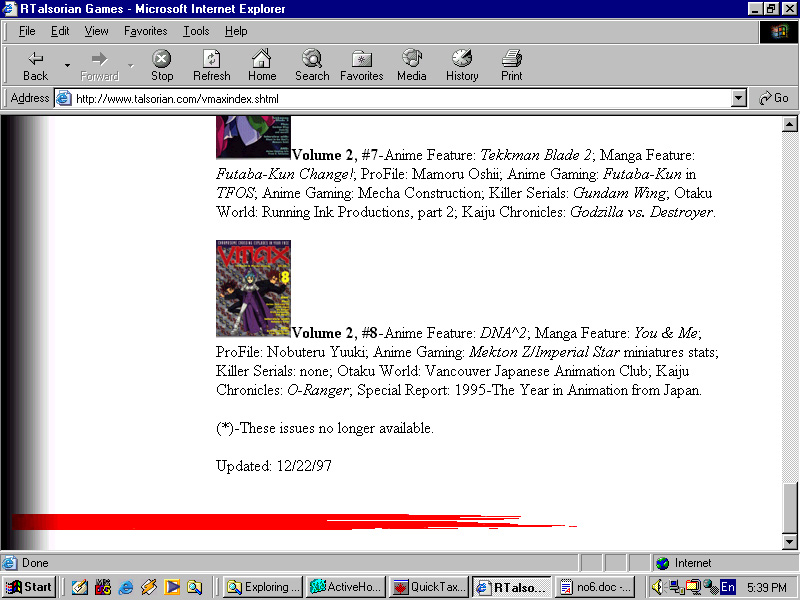Click the Done status bar text
800x600 pixels.
(x=35, y=563)
